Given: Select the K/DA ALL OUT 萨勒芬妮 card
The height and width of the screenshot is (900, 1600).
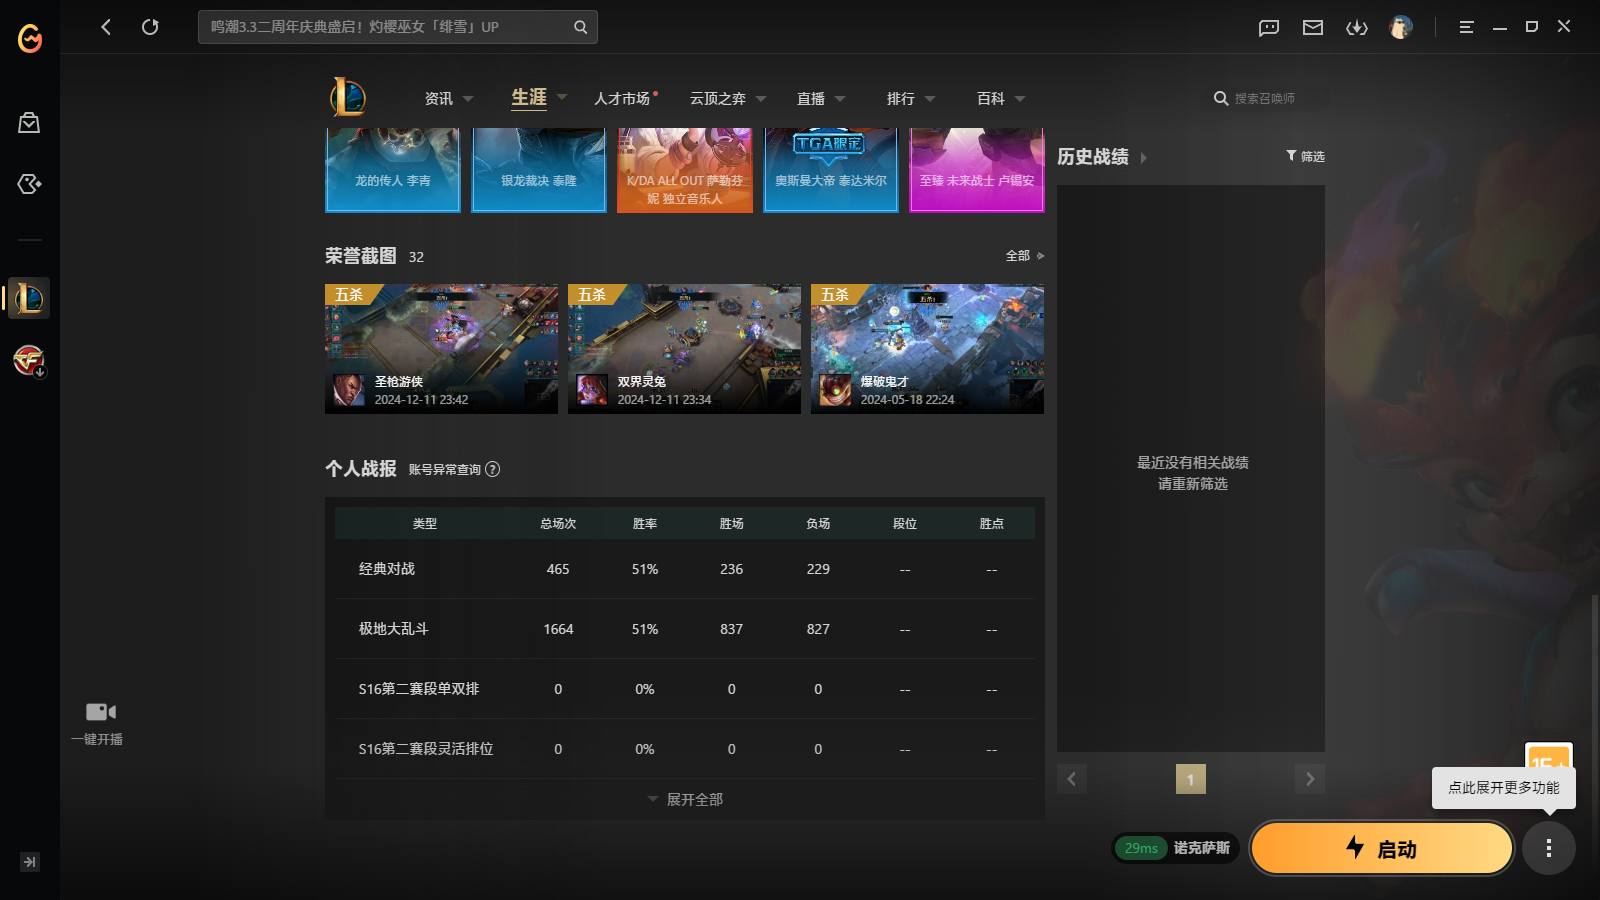Looking at the screenshot, I should pyautogui.click(x=685, y=170).
